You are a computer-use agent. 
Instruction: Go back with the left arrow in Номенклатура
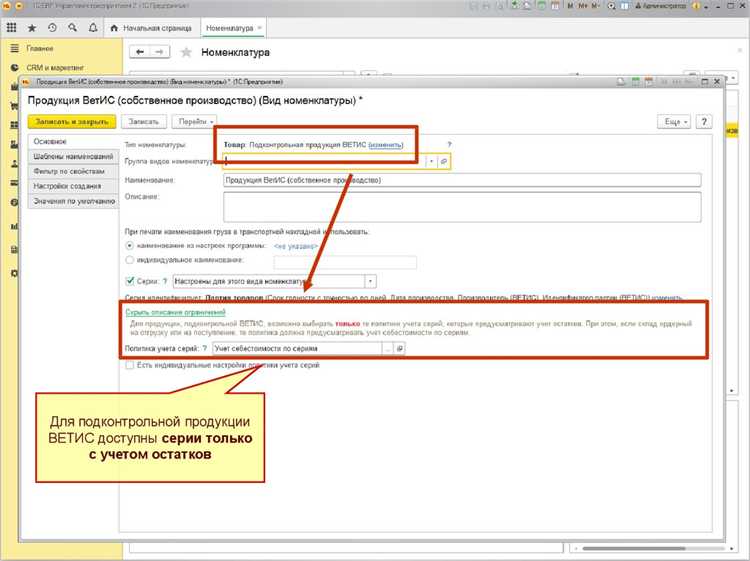(140, 52)
